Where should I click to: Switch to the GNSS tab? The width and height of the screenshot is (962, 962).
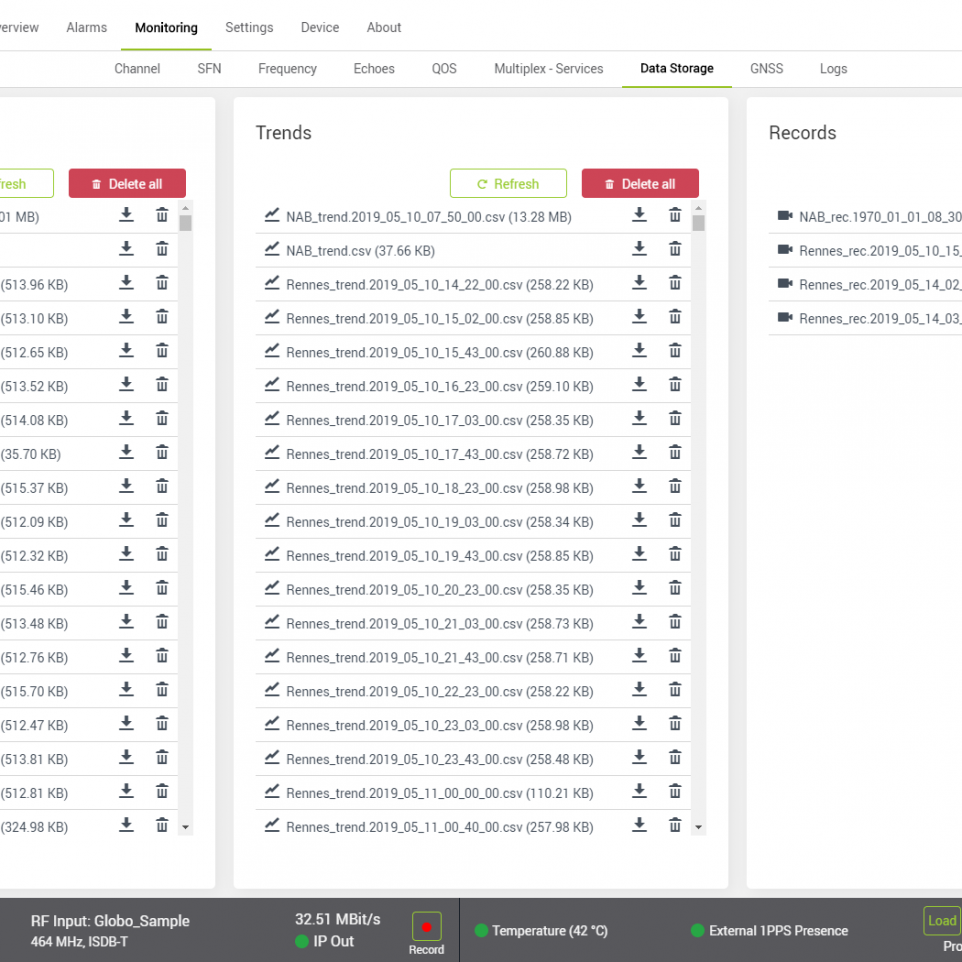tap(767, 69)
